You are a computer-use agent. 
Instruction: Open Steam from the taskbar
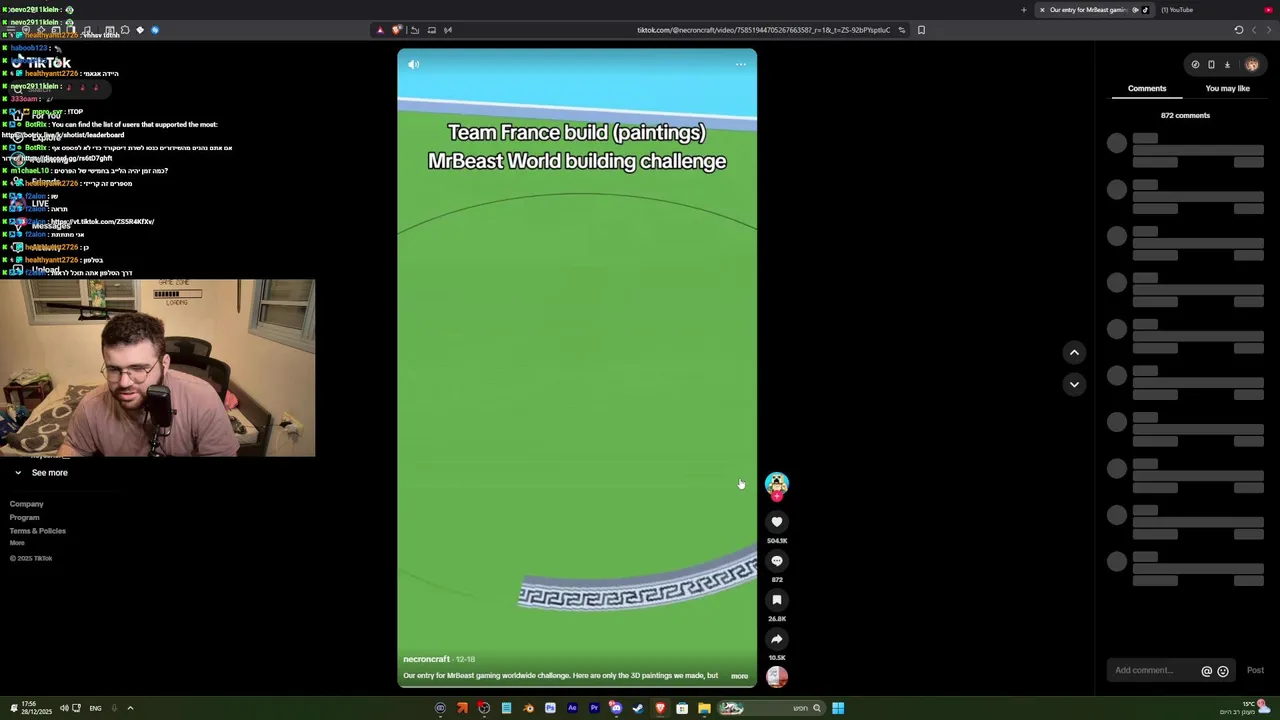(x=638, y=708)
